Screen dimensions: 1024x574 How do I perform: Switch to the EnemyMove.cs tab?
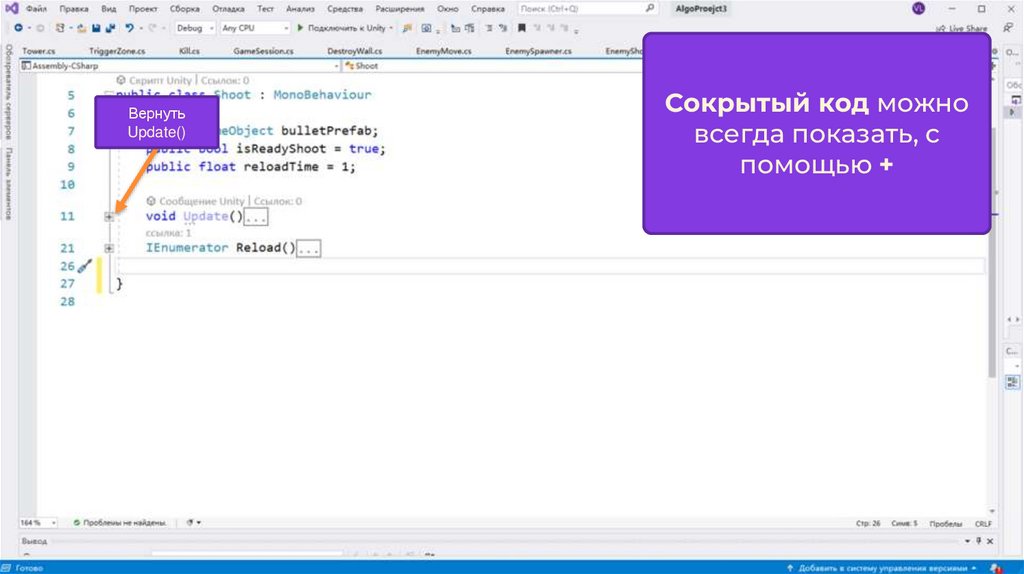coord(443,51)
